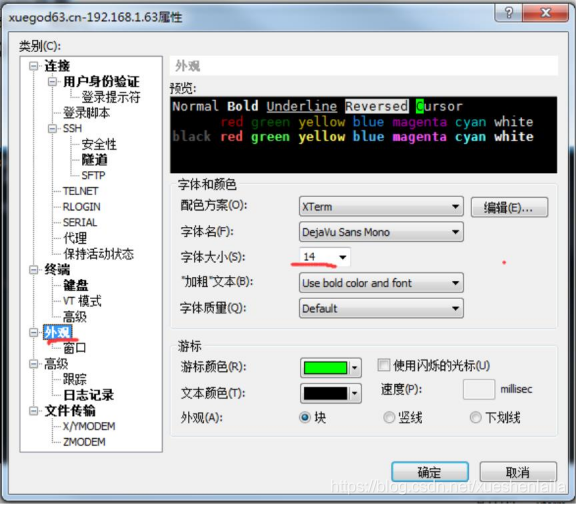Select ZMODEM in the tree
576x505 pixels.
tap(84, 442)
